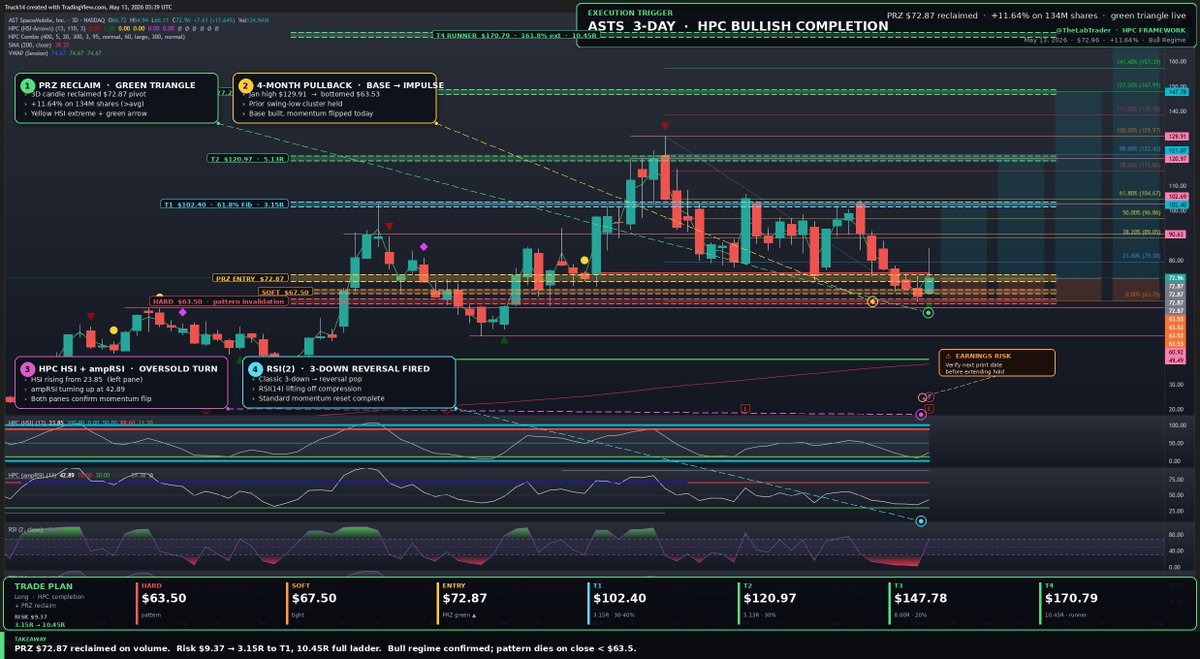Click the 147.78 price-axis tag
1200x659 pixels.
(x=1177, y=91)
